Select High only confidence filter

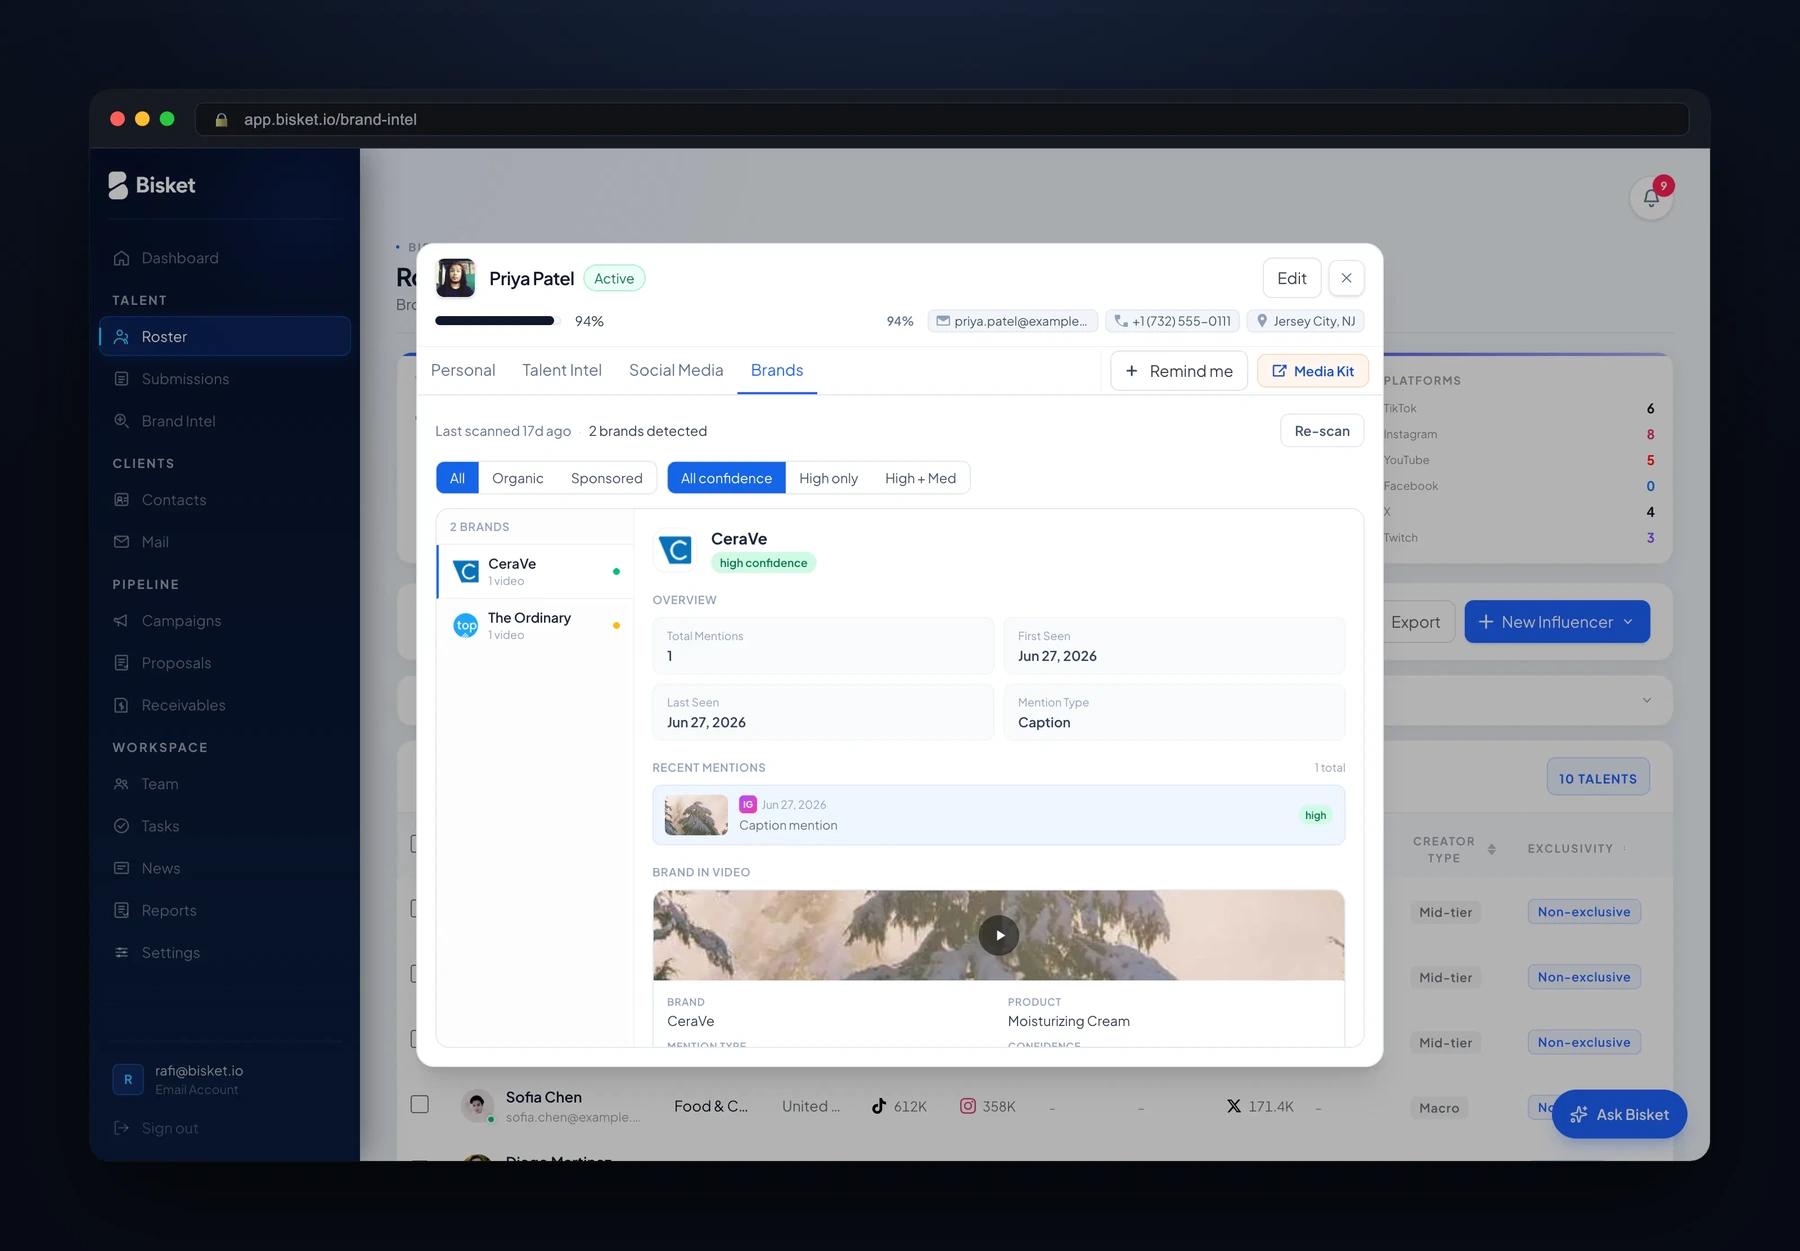[828, 478]
